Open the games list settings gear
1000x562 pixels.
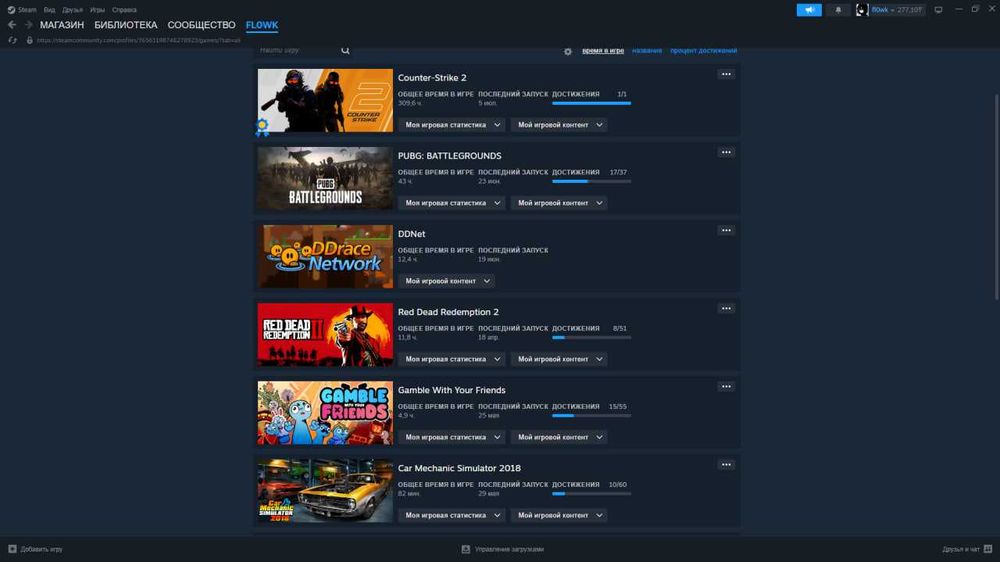pos(568,51)
